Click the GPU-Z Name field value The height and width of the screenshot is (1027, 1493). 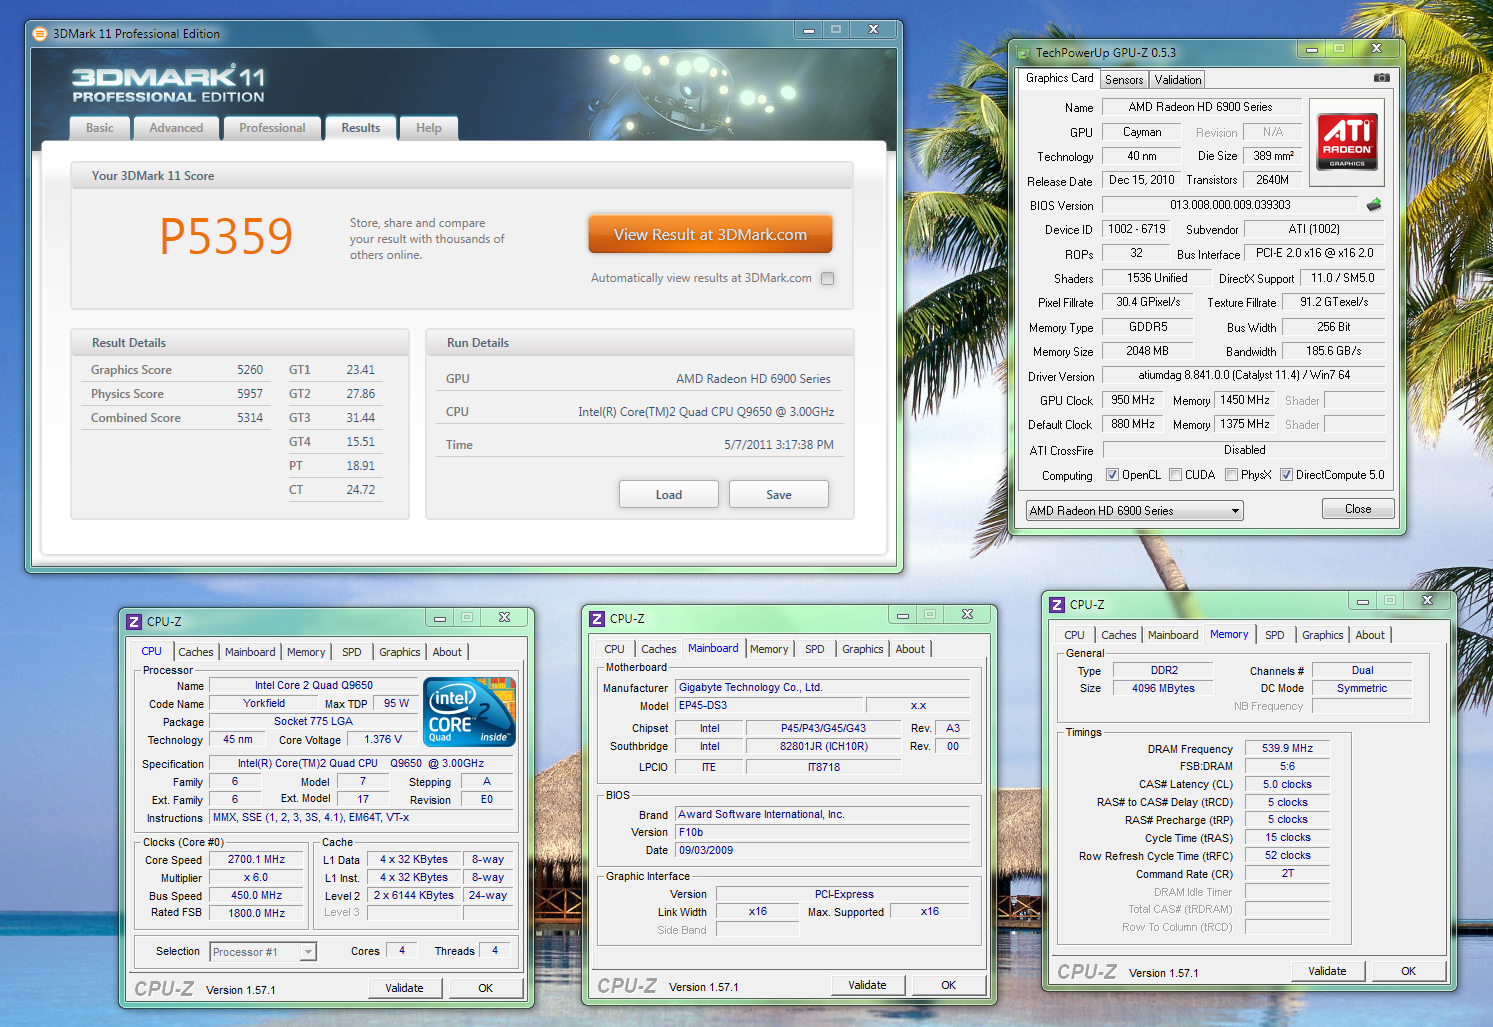click(x=1201, y=107)
